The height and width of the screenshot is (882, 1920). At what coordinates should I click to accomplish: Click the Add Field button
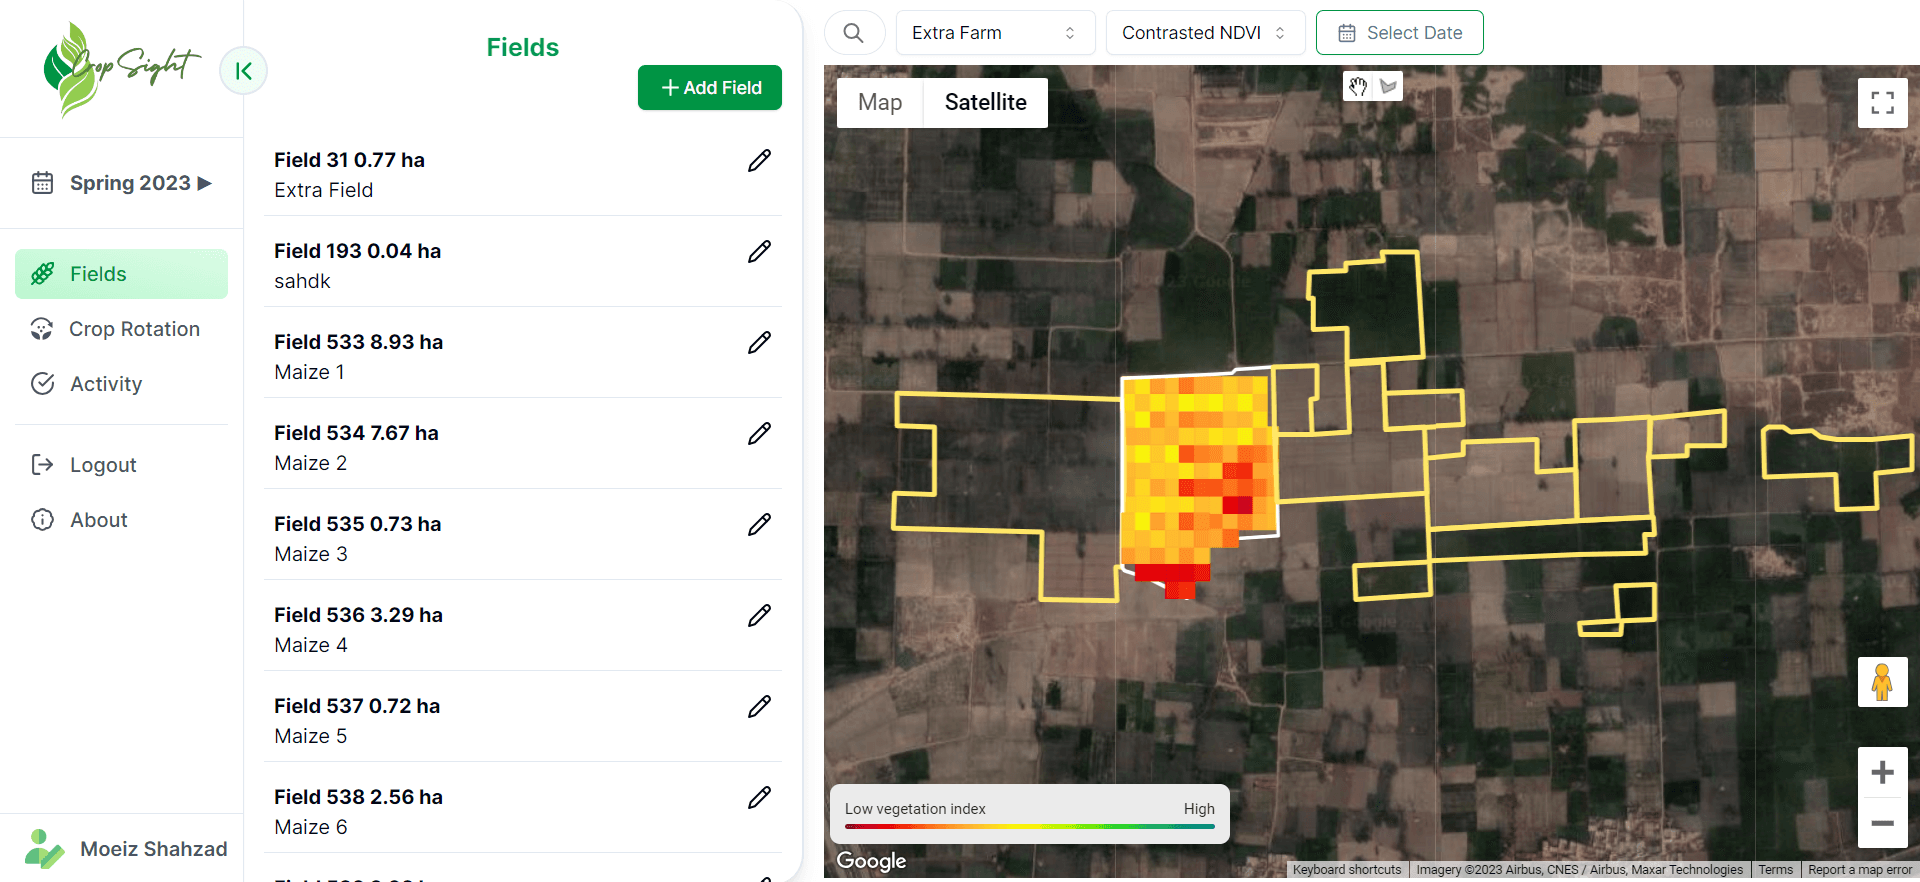click(710, 88)
